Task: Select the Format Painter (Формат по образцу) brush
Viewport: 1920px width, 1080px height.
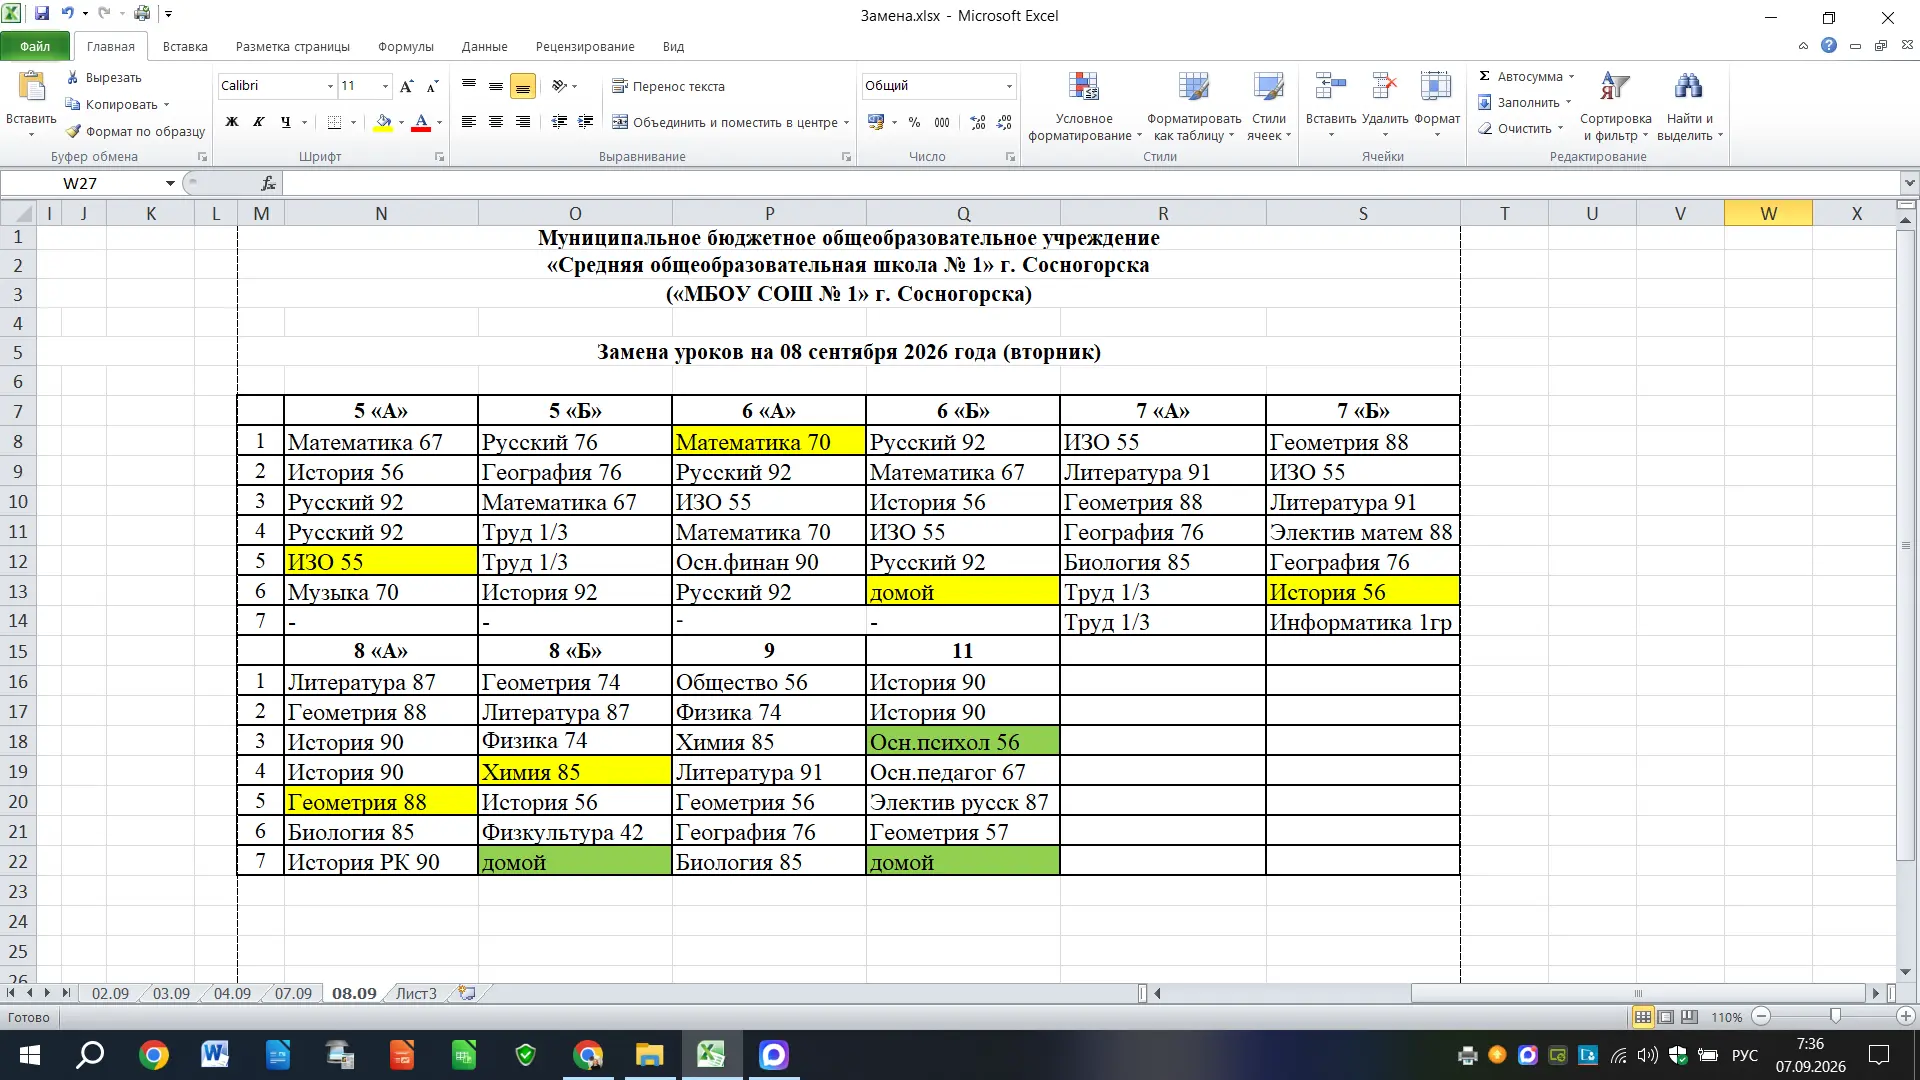Action: (x=73, y=131)
